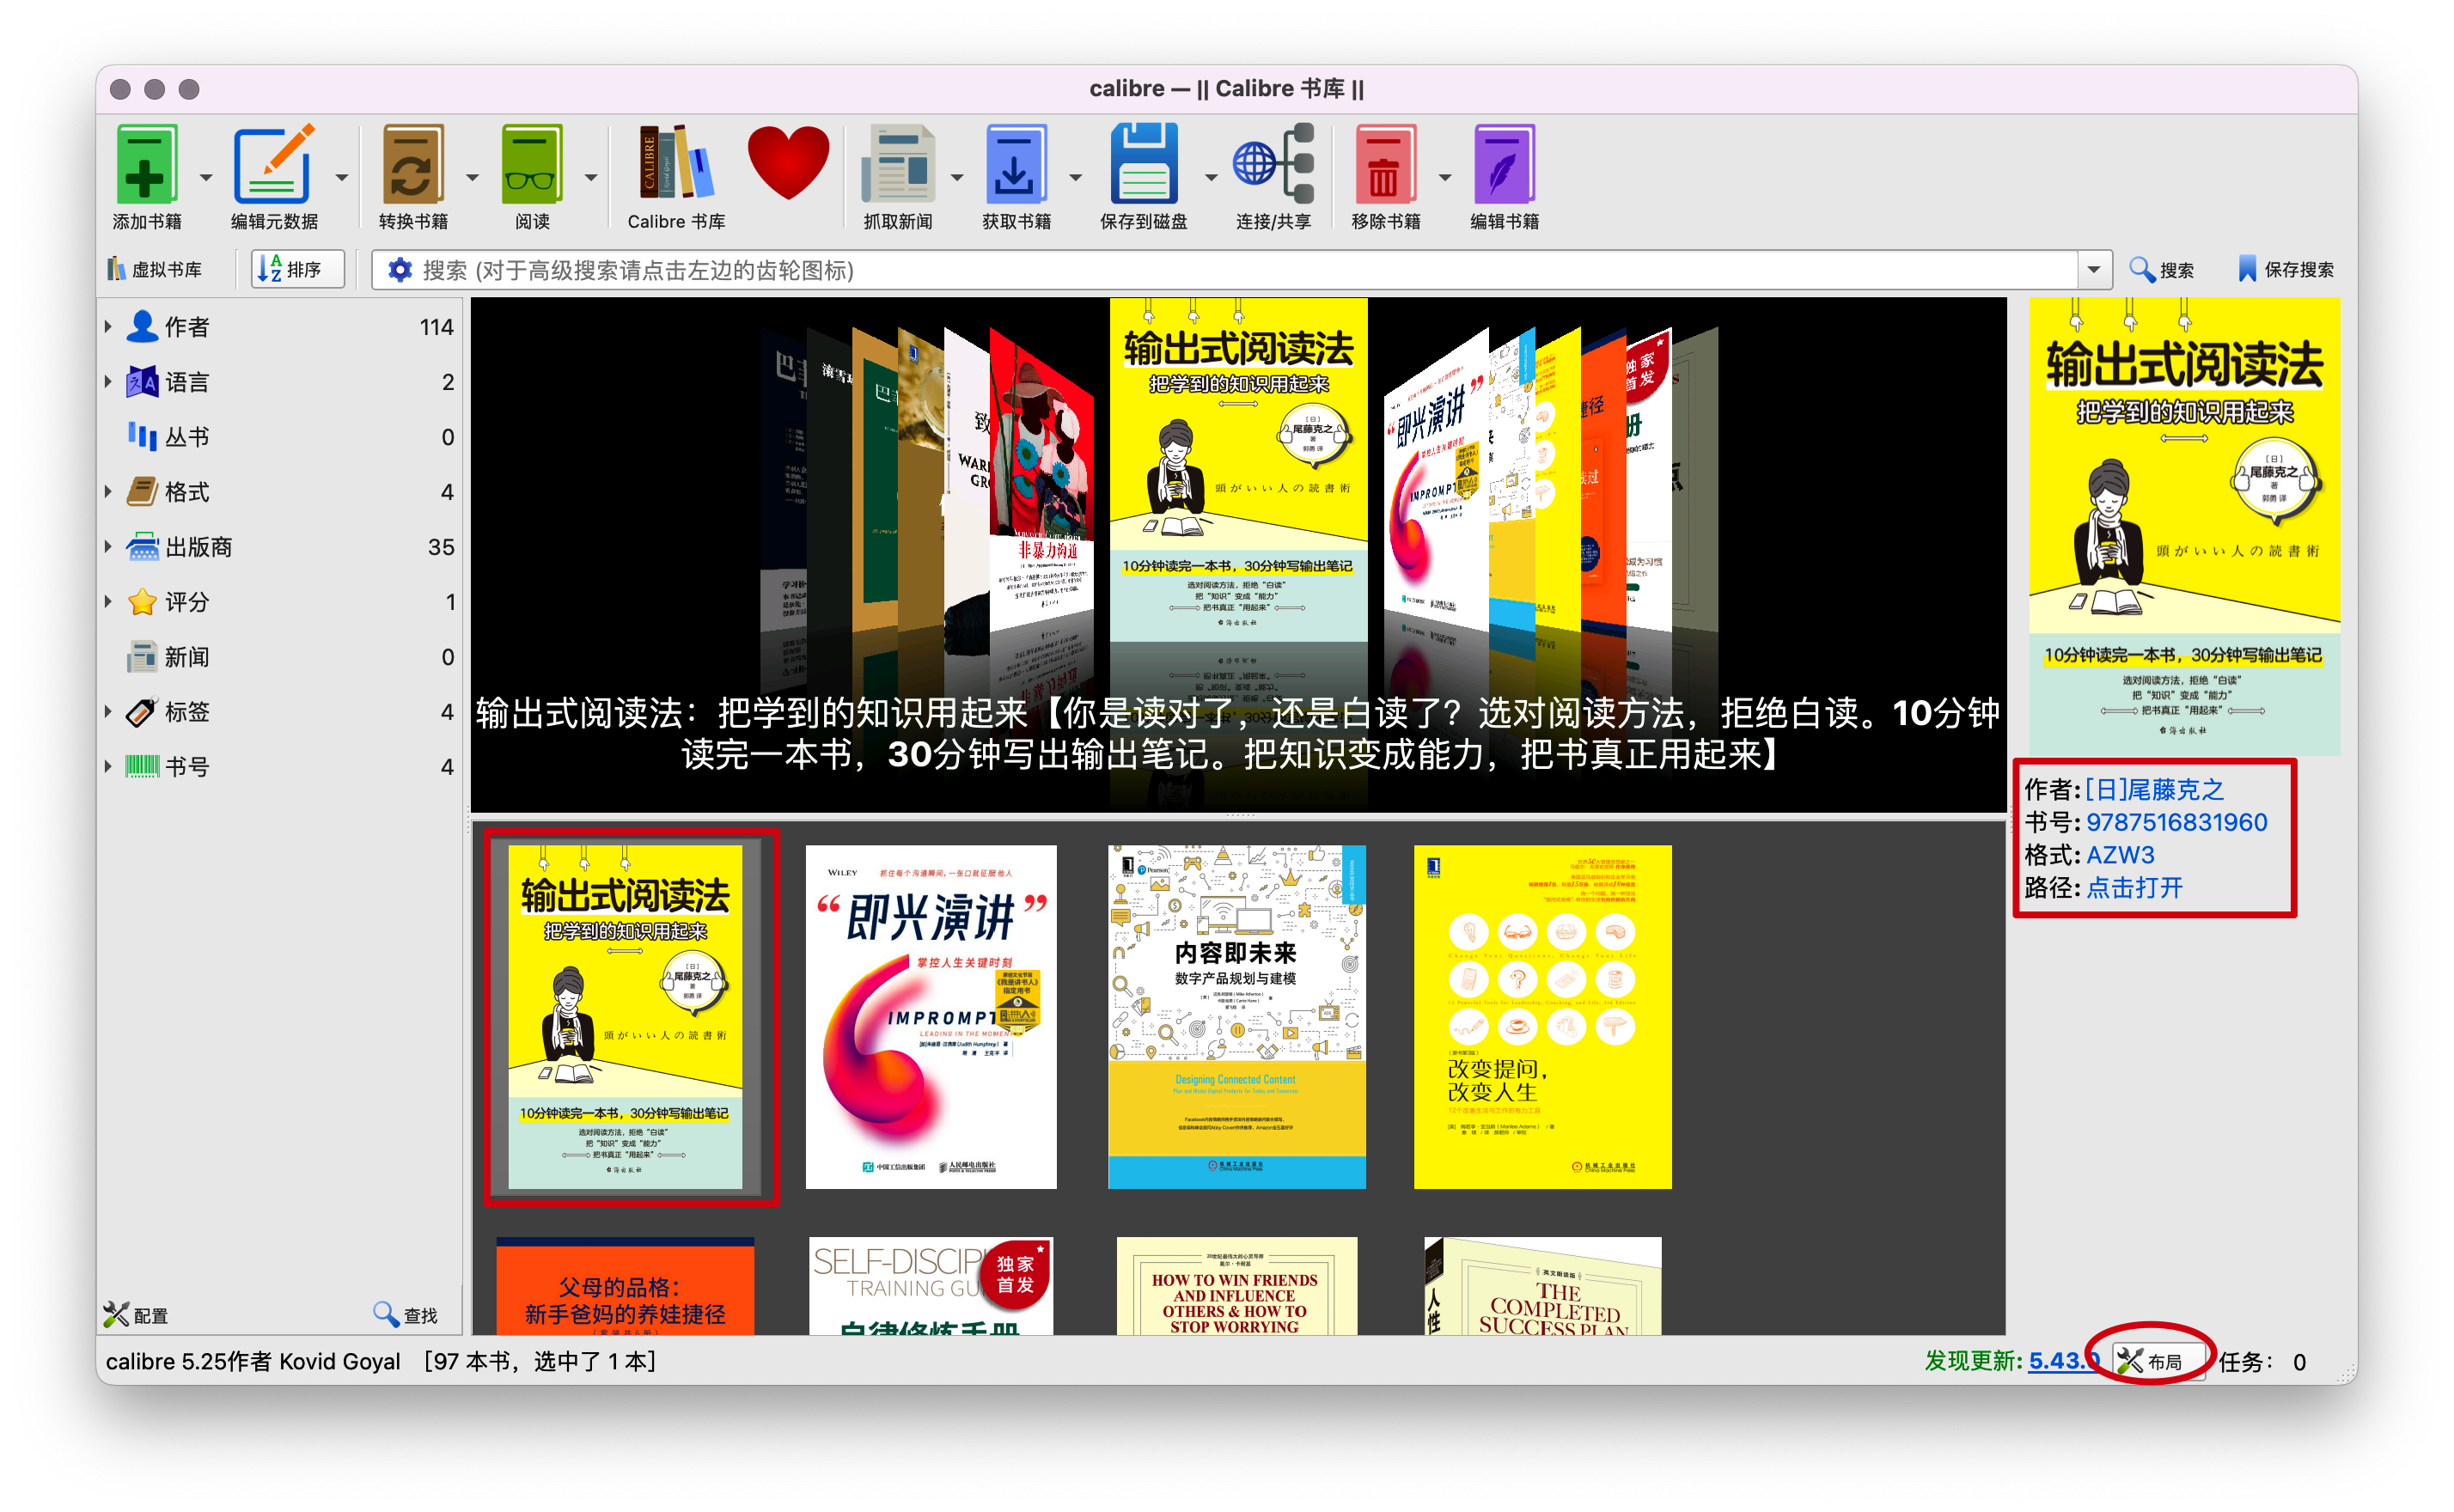
Task: Click 查找 (Find) in tag browser
Action: coord(405,1315)
